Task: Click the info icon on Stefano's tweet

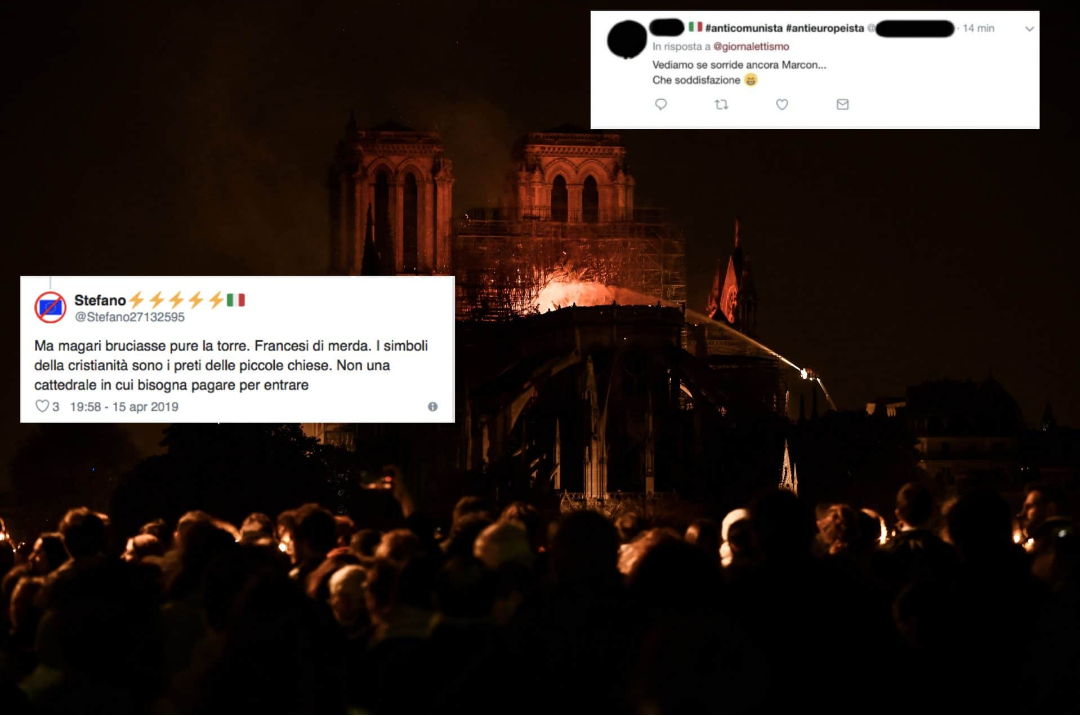Action: coord(433,406)
